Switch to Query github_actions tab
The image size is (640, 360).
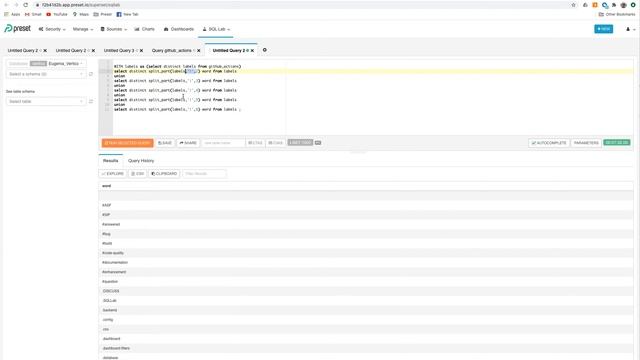(171, 50)
